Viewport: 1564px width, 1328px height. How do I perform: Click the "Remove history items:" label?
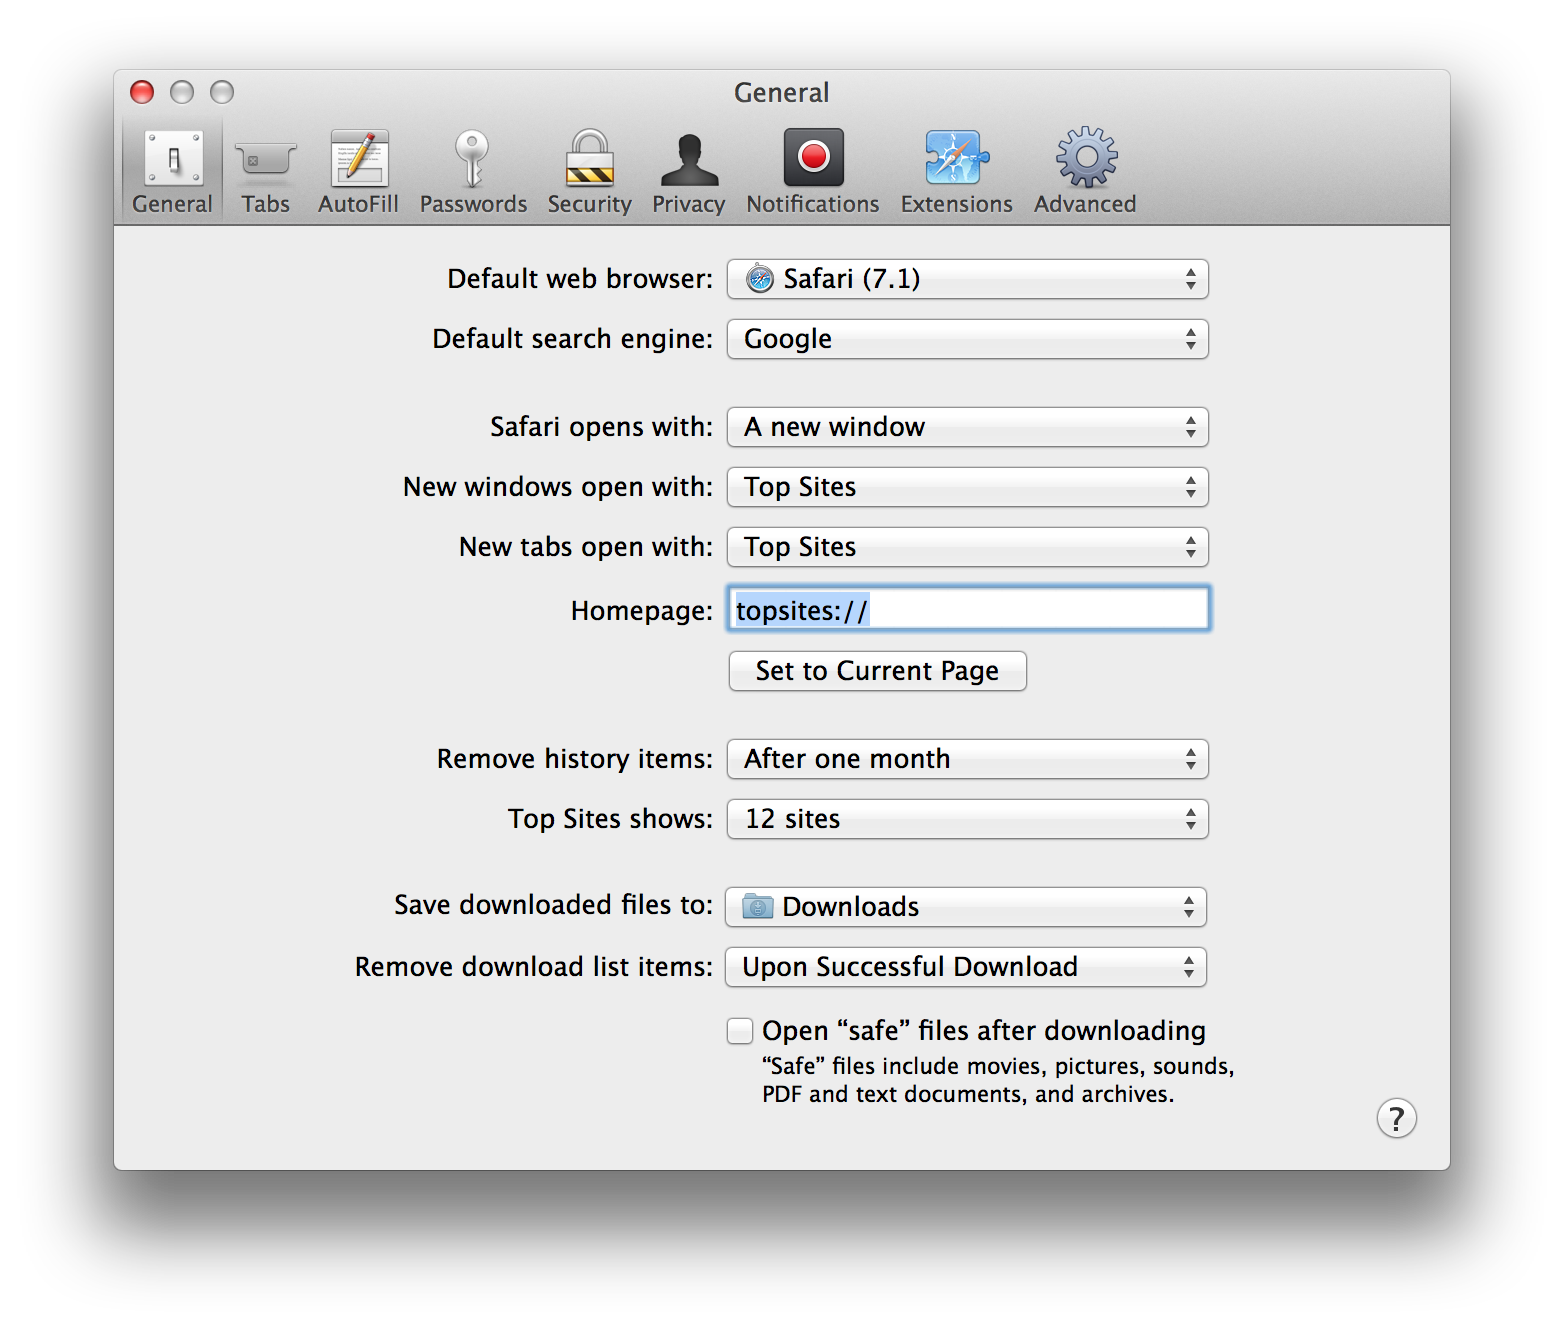click(575, 759)
